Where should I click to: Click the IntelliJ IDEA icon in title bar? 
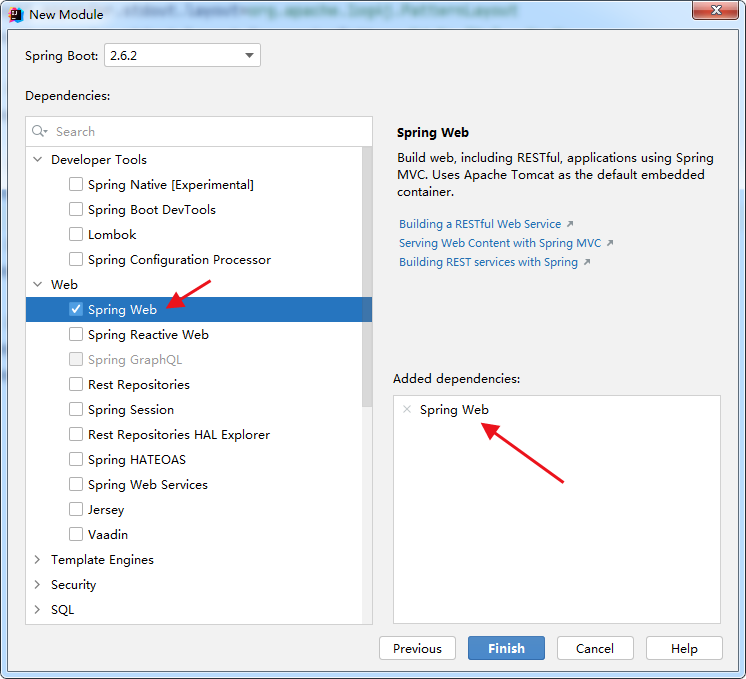point(16,15)
